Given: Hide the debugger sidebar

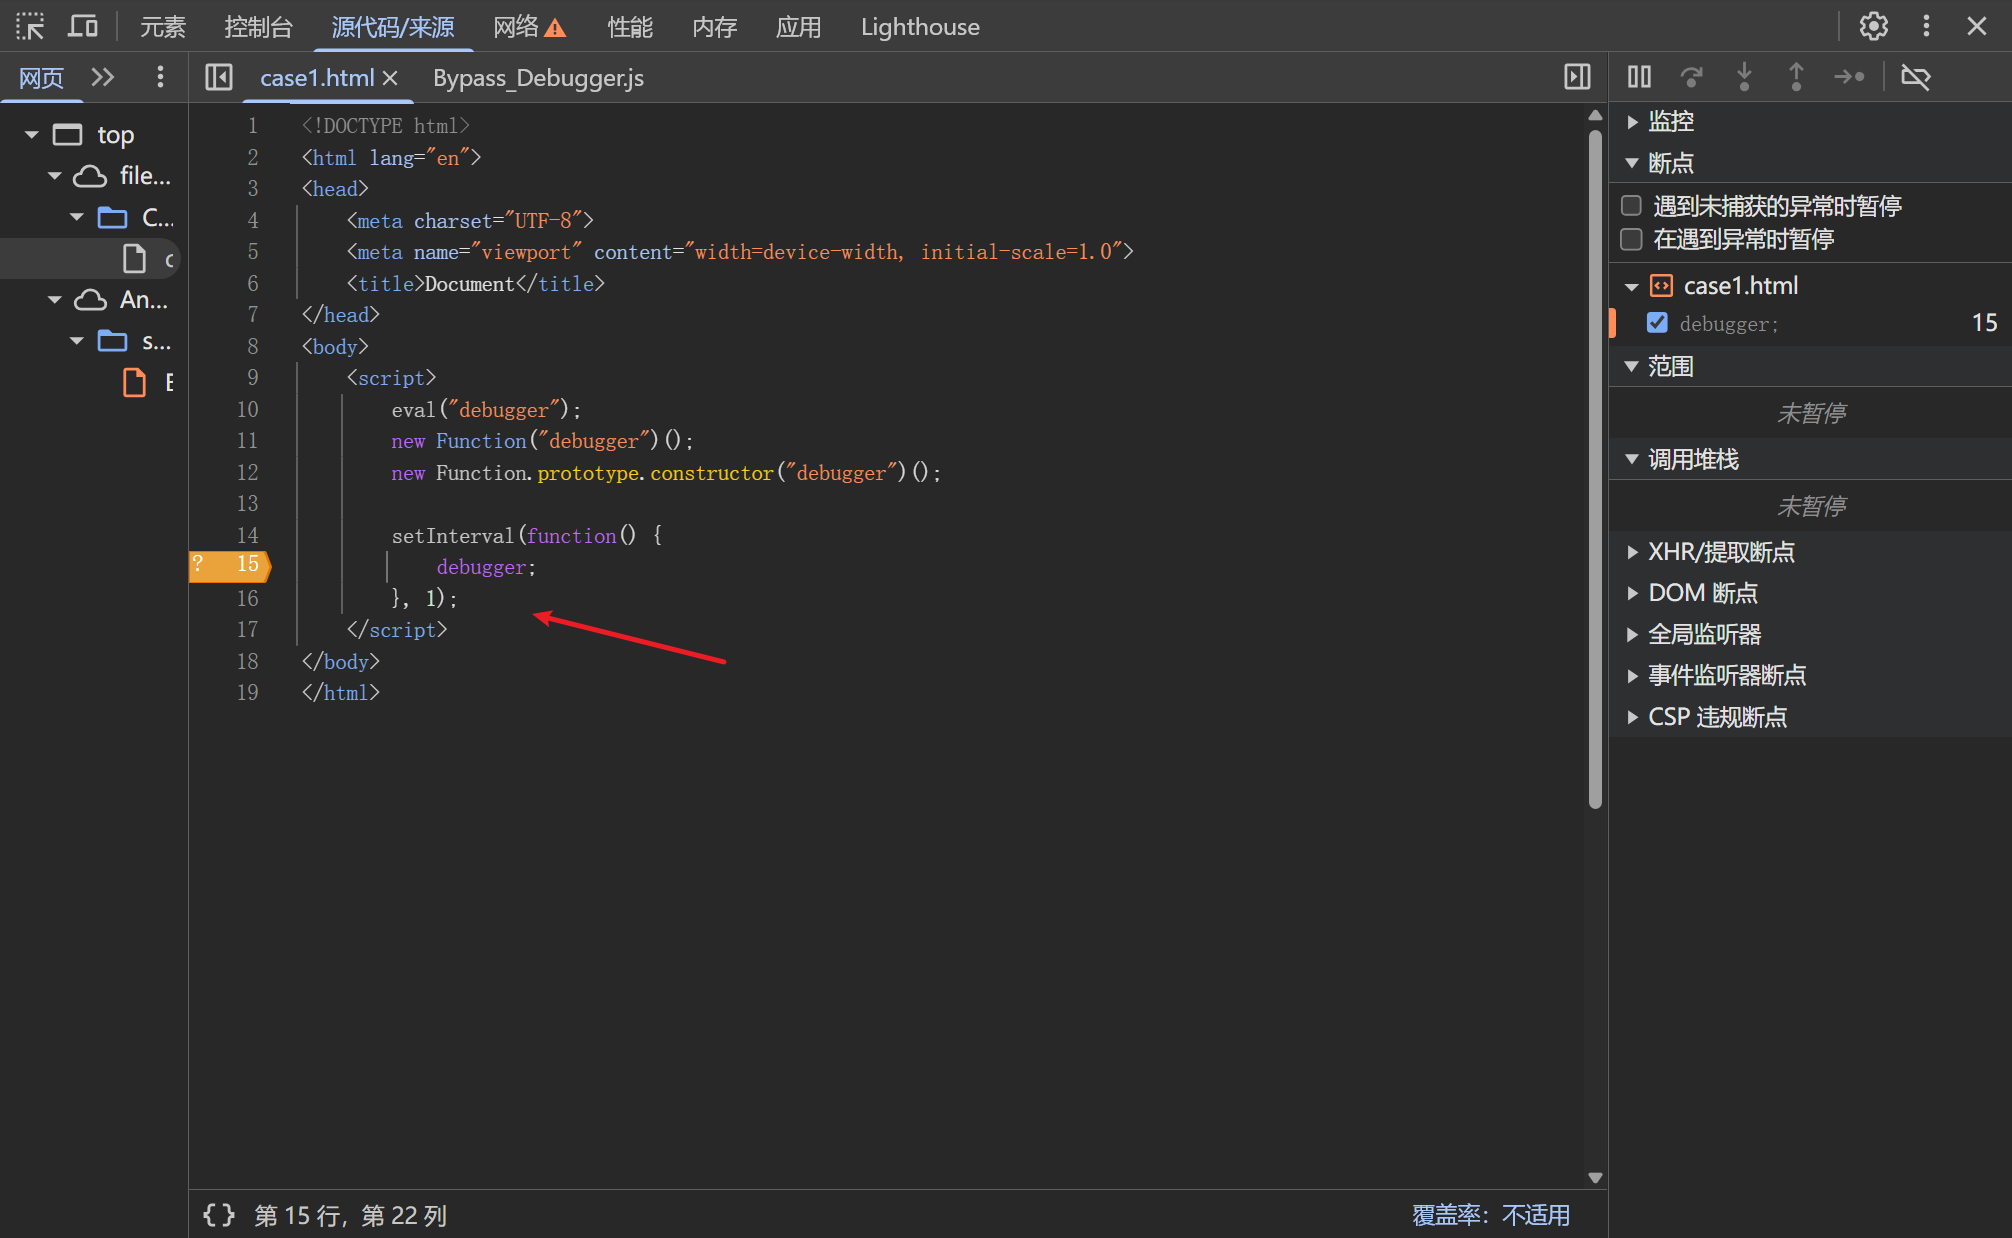Looking at the screenshot, I should 1577,77.
